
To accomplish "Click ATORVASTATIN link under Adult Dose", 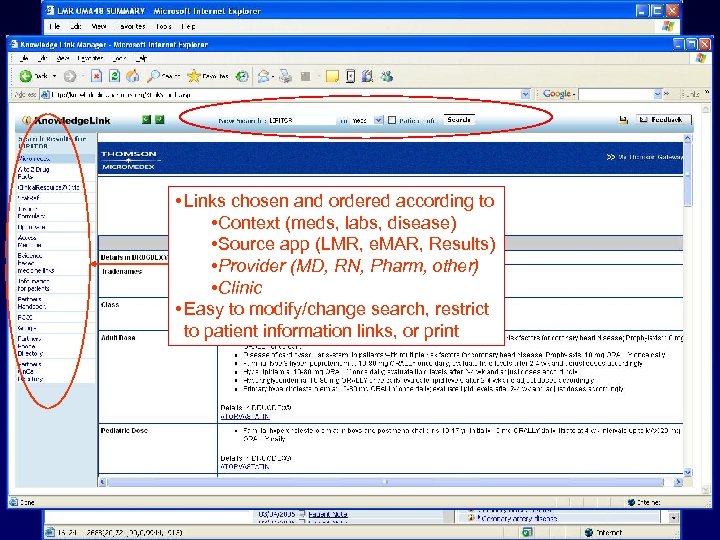I will (245, 416).
